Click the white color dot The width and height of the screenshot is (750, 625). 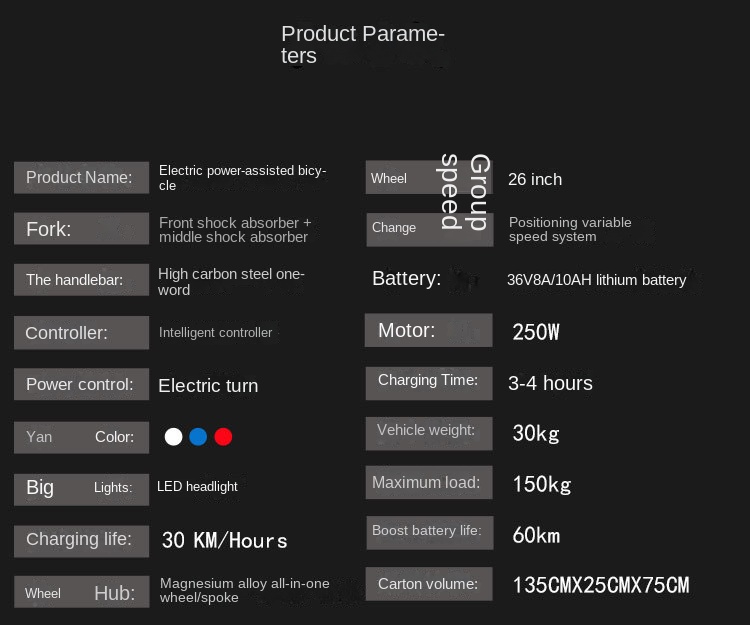tap(174, 436)
